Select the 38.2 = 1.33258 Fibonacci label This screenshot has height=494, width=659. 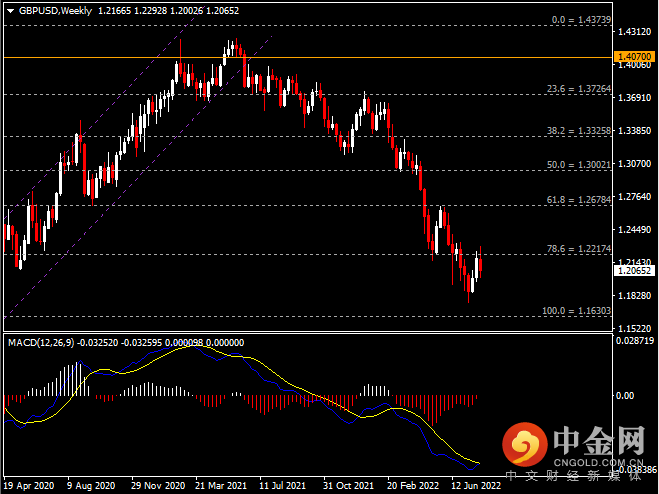point(577,131)
